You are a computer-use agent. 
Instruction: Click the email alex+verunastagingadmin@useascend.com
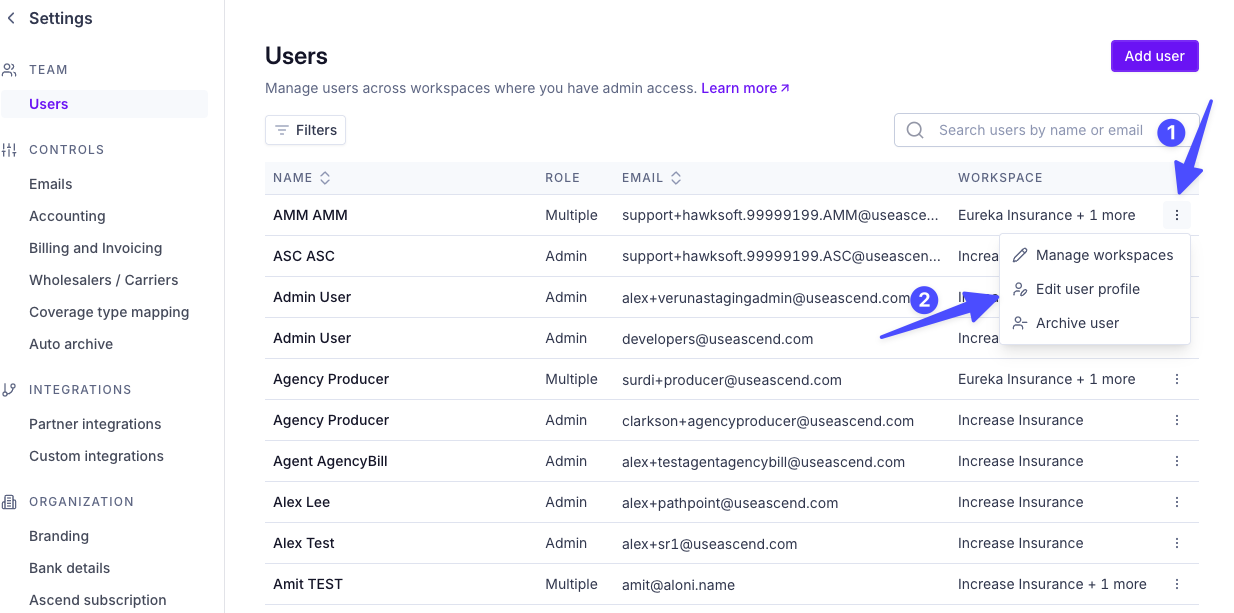[766, 297]
